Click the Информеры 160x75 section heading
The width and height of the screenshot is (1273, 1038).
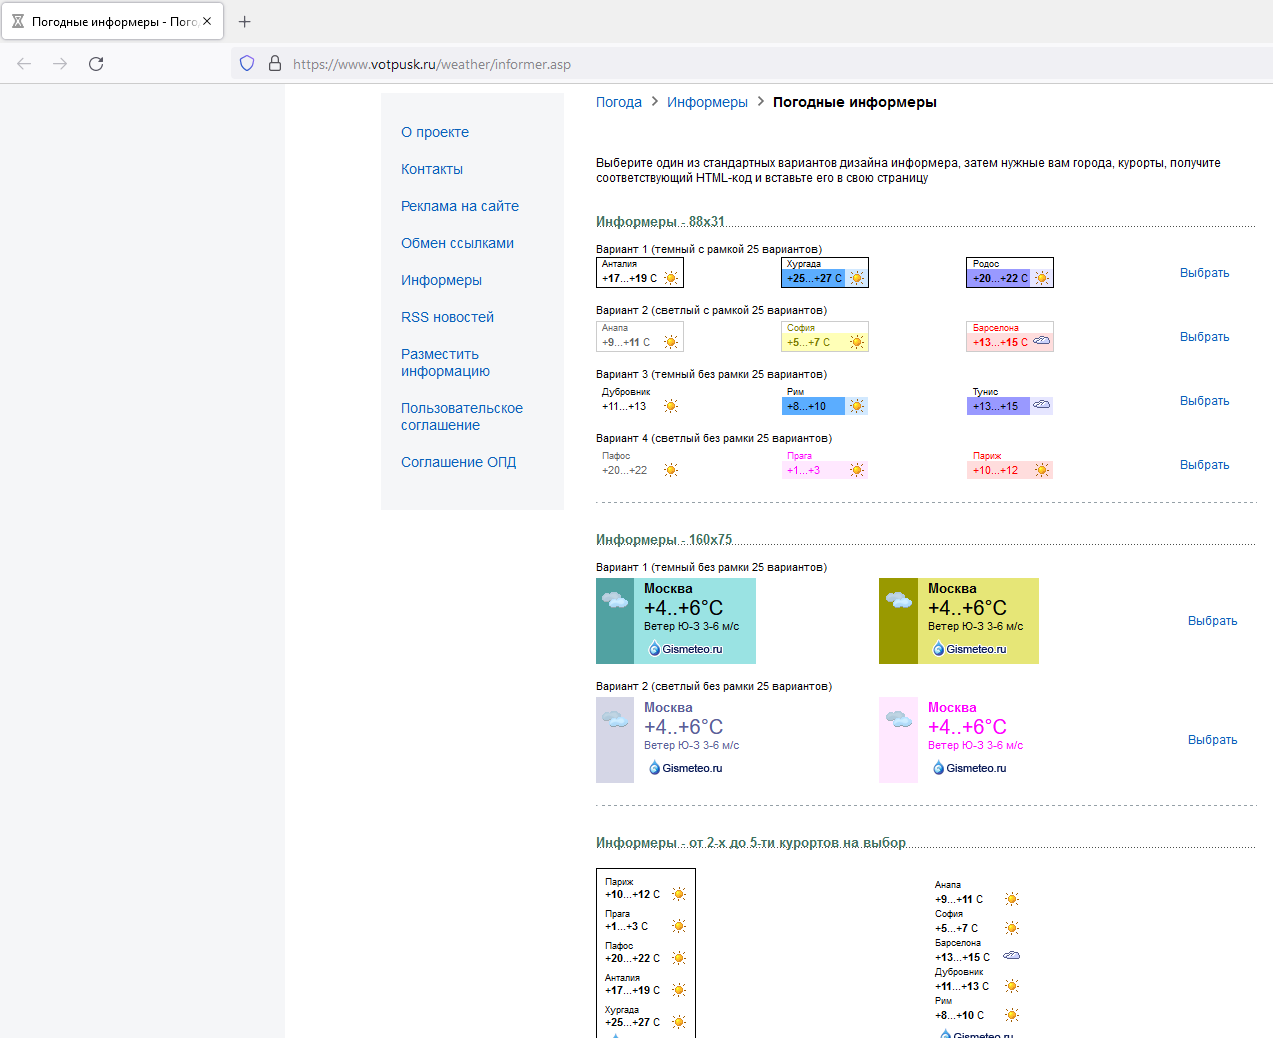664,539
